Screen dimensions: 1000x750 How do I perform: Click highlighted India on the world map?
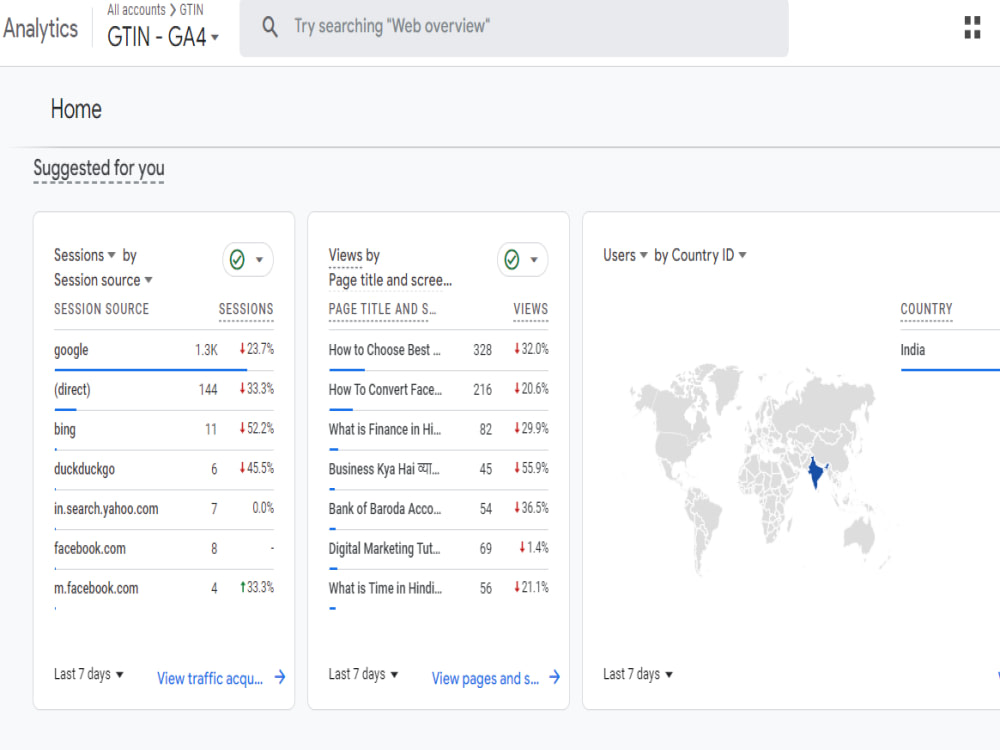pos(818,472)
